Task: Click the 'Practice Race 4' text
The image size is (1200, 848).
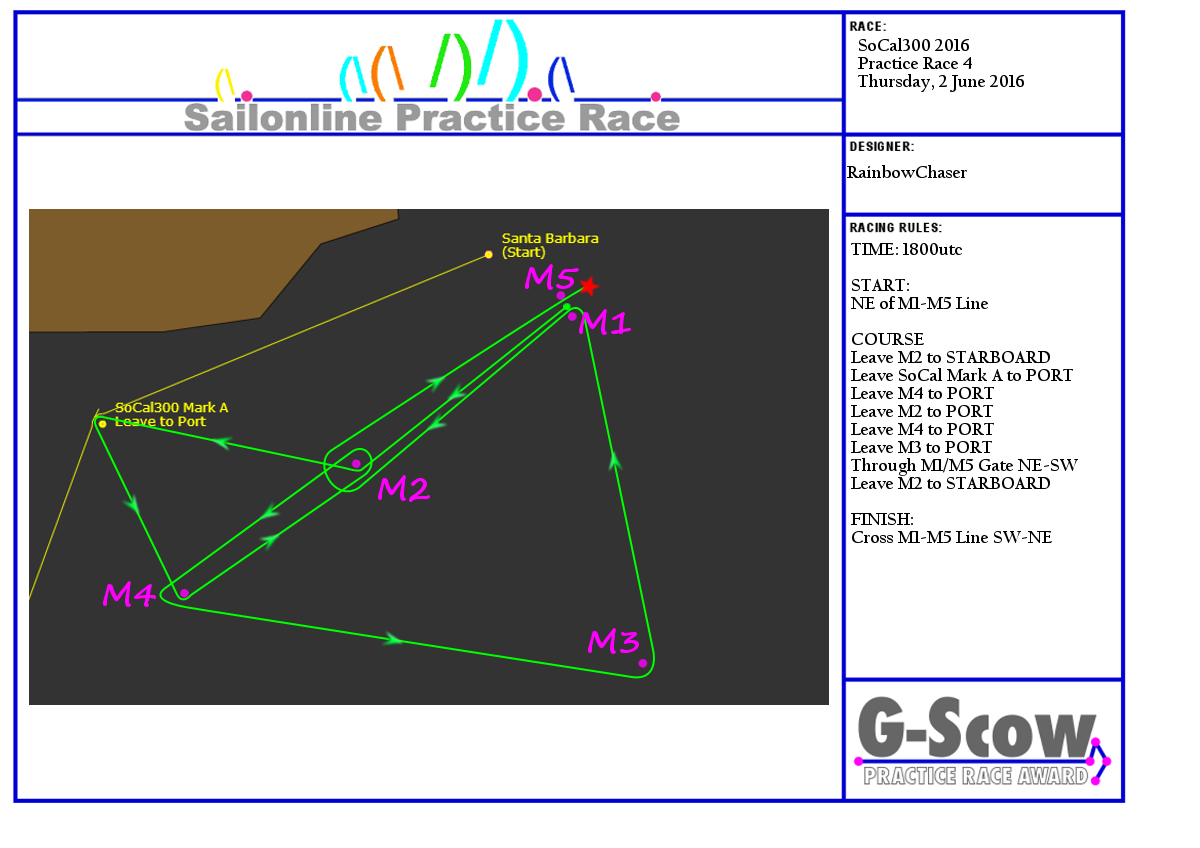Action: [x=915, y=63]
